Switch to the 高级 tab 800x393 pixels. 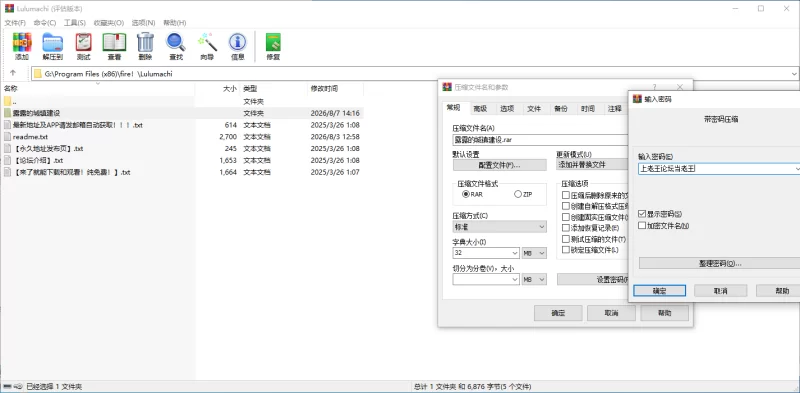pos(480,109)
